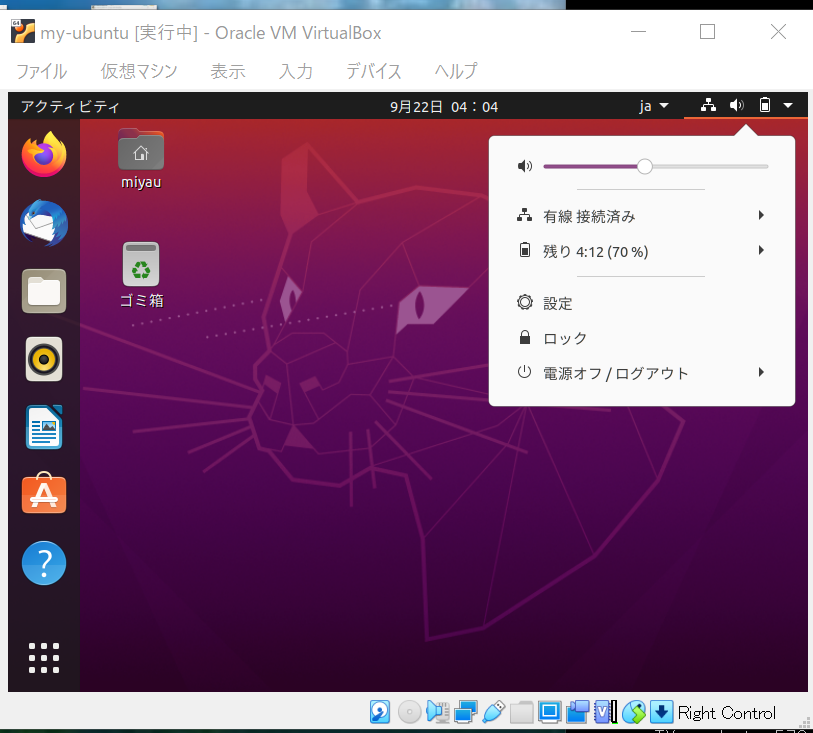Screen dimensions: 813x733
Task: Maximize the VirtualBox window
Action: click(707, 32)
